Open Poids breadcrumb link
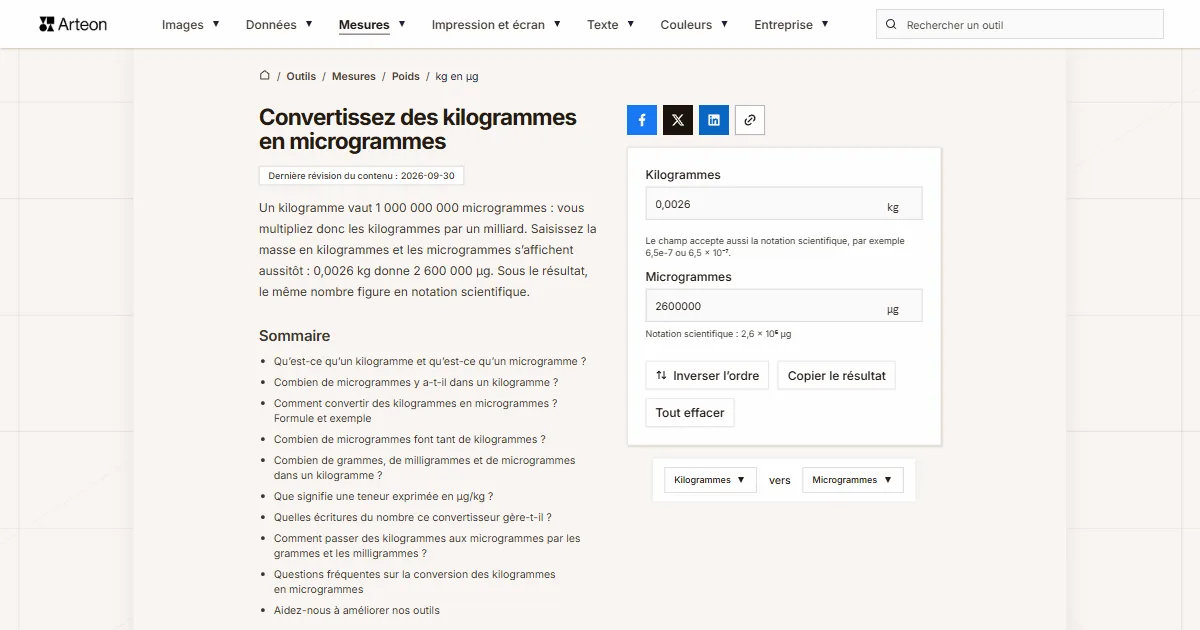 click(406, 76)
